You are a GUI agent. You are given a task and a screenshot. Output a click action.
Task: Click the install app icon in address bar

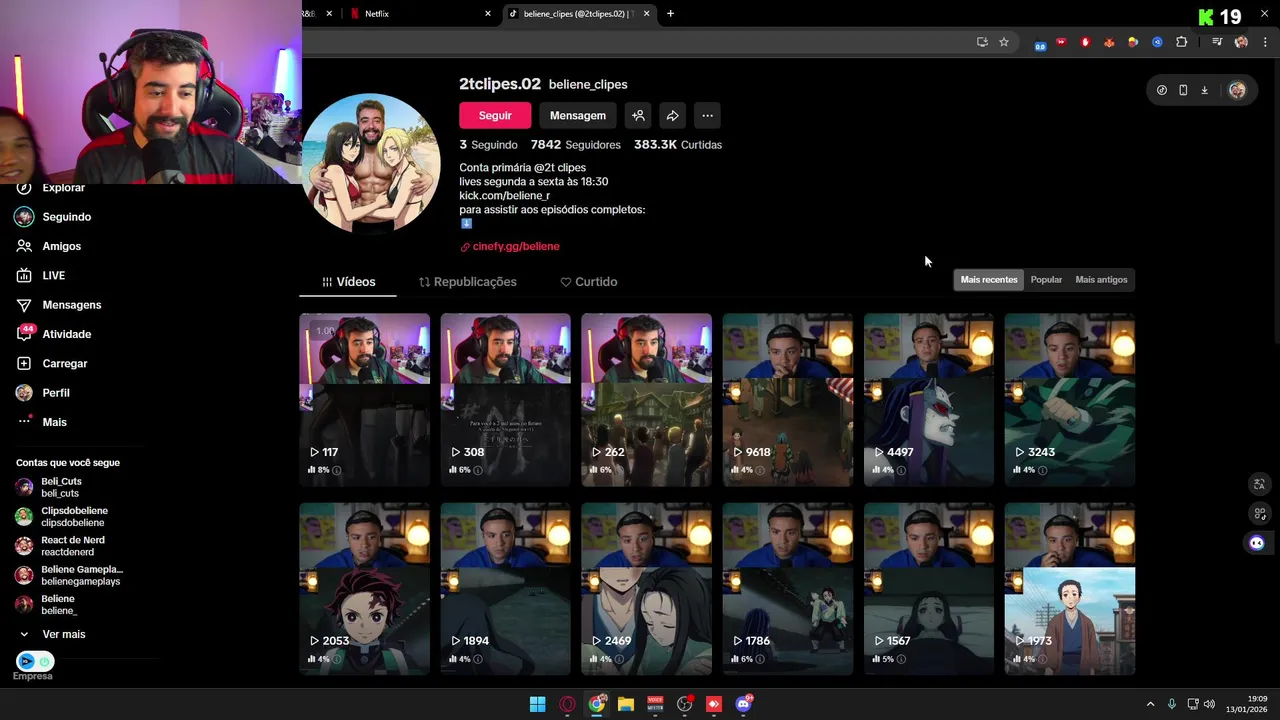pyautogui.click(x=982, y=42)
